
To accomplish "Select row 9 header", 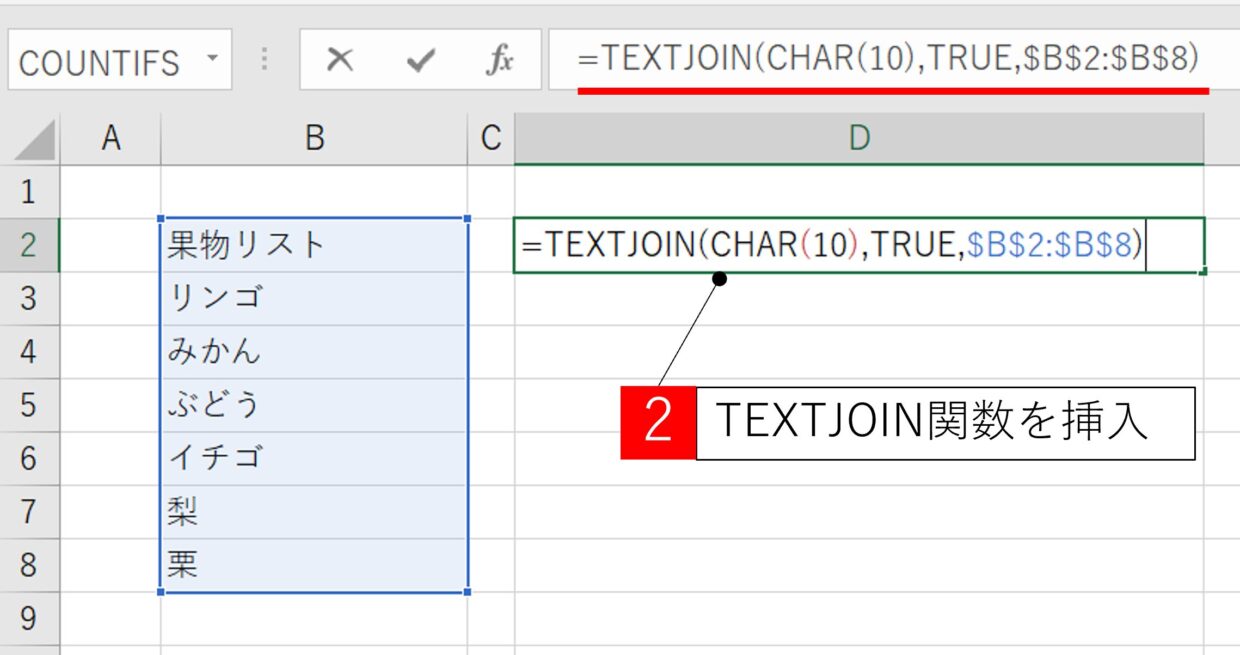I will click(29, 619).
